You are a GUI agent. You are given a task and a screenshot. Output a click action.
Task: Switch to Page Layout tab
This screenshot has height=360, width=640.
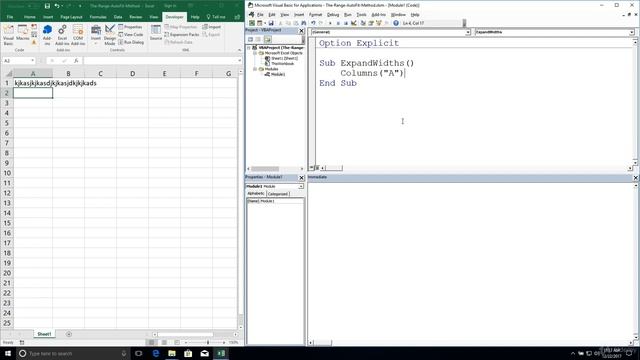71,17
